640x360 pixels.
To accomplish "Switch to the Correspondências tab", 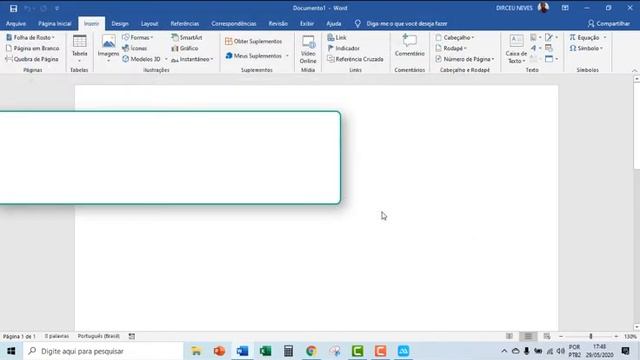I will (233, 24).
